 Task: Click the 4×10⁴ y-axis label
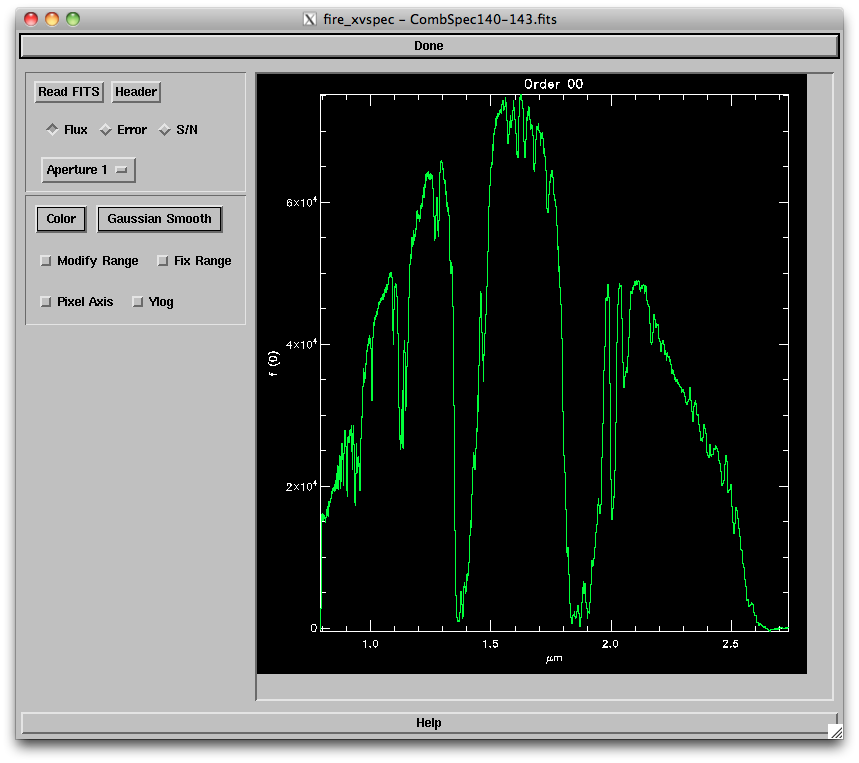pyautogui.click(x=301, y=345)
